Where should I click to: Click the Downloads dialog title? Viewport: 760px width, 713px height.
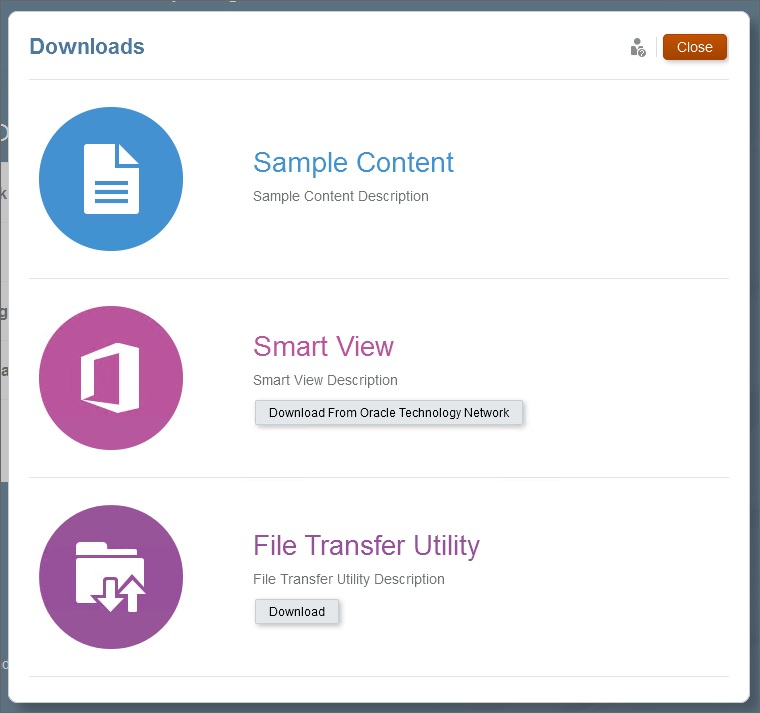[x=87, y=47]
